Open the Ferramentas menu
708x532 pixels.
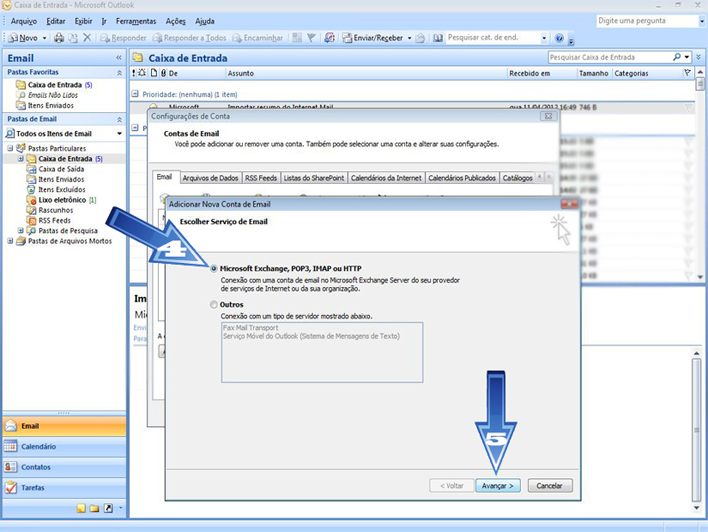click(136, 21)
